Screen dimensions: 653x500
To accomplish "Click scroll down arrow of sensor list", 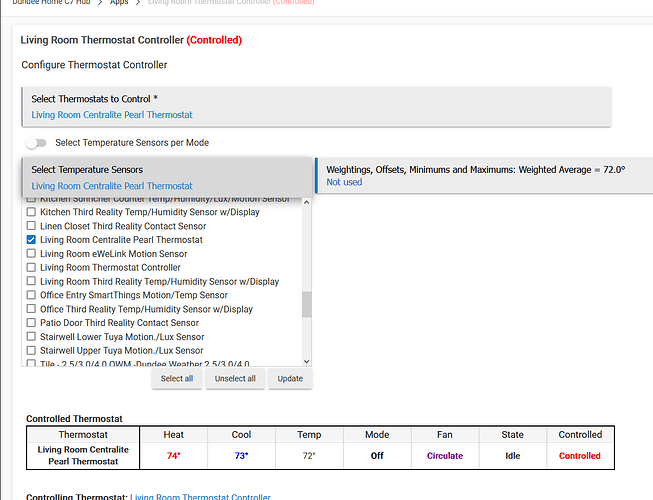I will [307, 362].
